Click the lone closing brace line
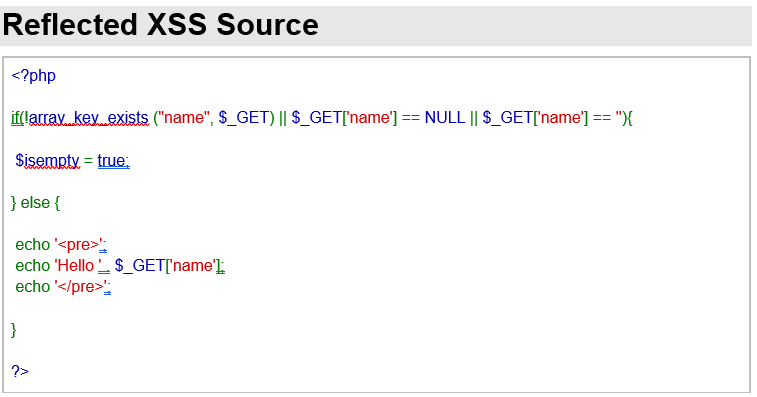Screen dimensions: 757x397 [x=14, y=329]
